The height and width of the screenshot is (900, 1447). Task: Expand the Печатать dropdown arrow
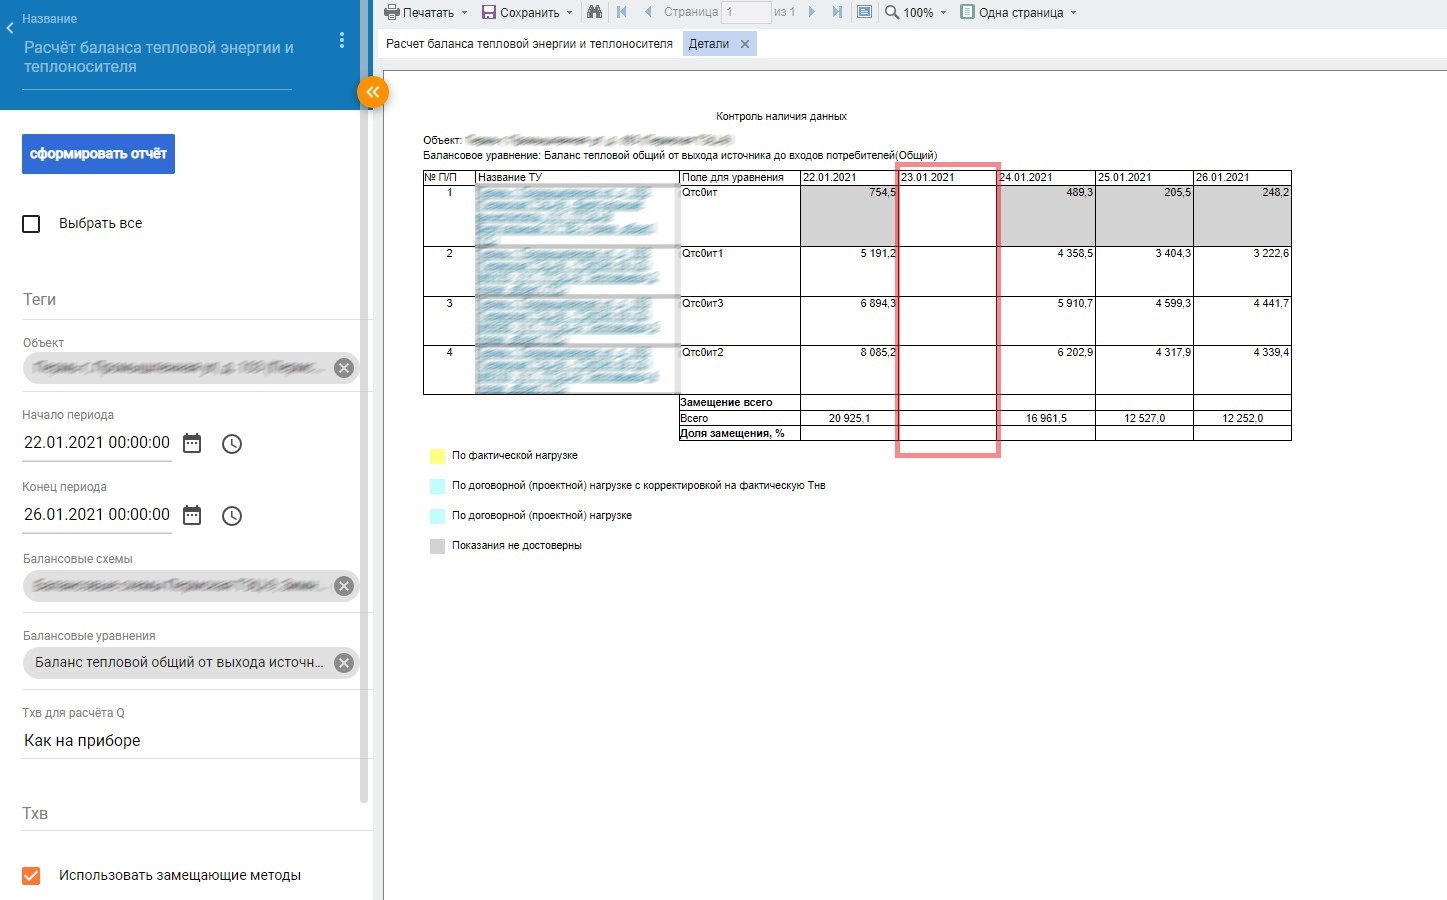465,13
